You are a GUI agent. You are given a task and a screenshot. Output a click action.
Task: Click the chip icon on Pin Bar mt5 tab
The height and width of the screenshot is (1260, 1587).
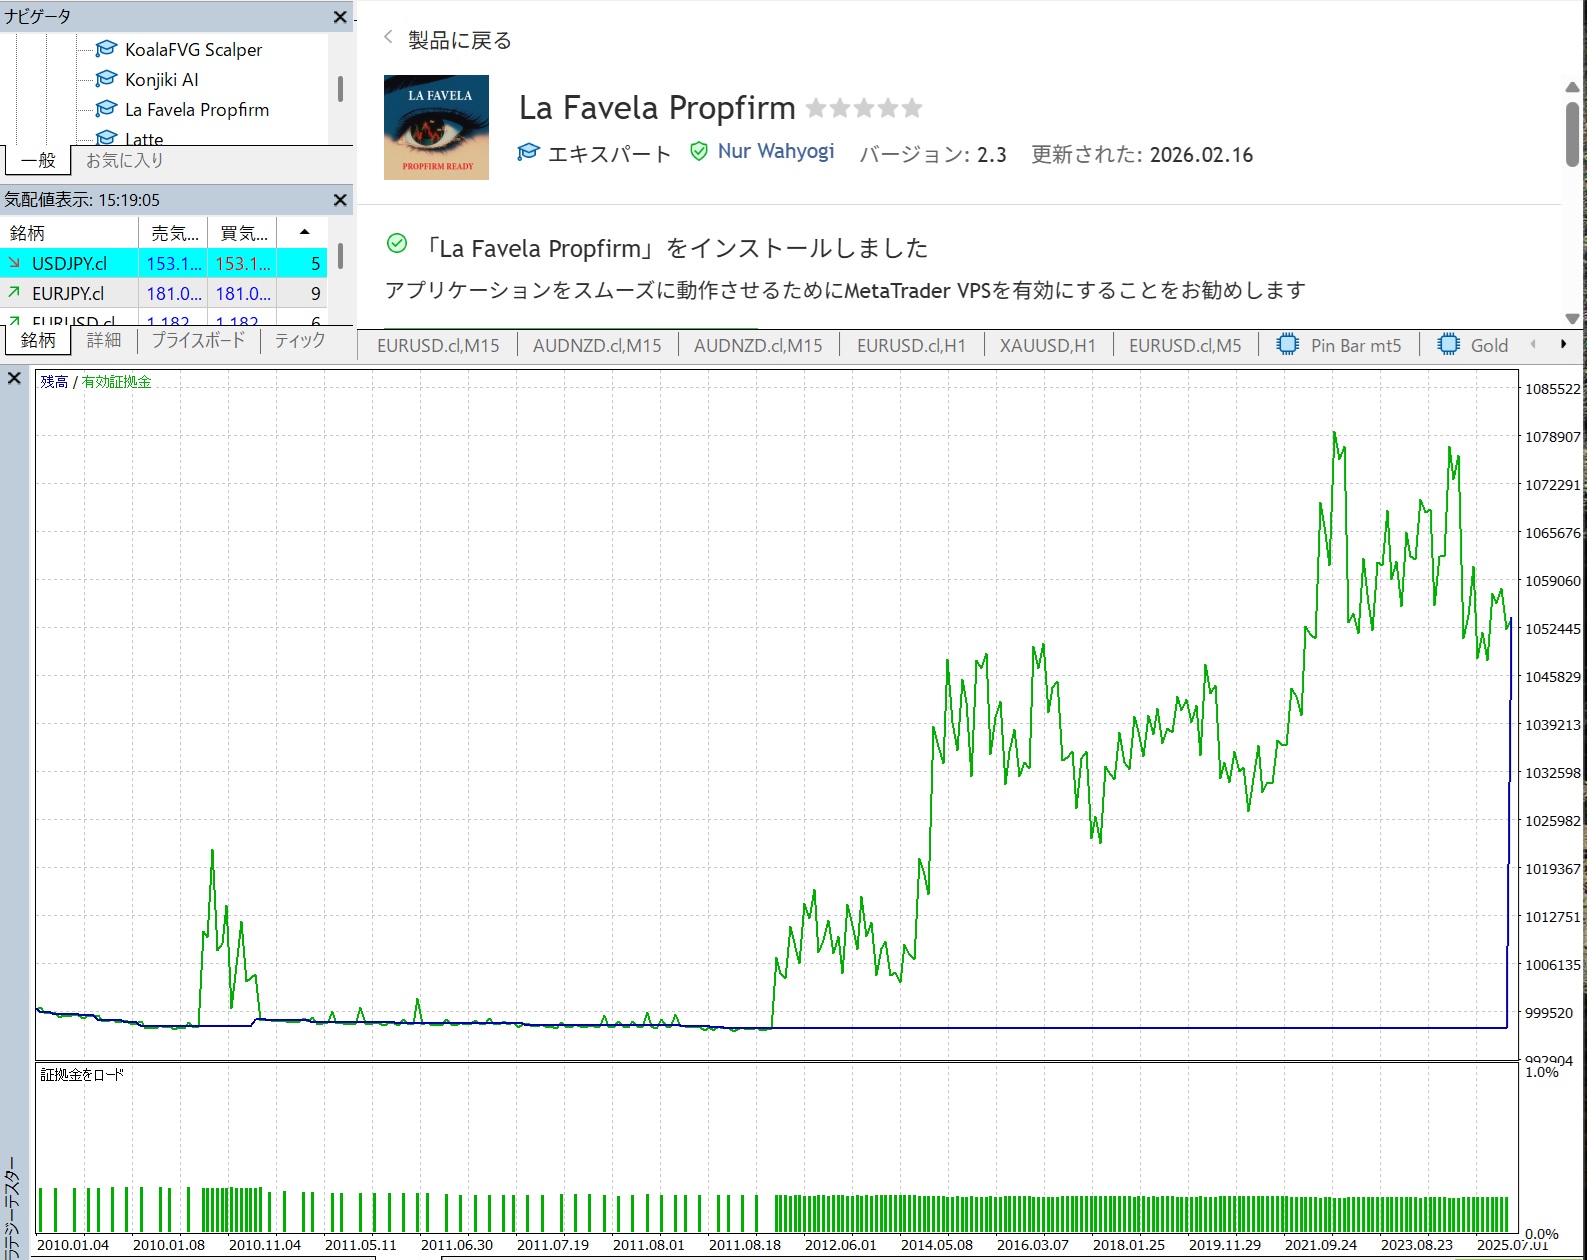1288,345
